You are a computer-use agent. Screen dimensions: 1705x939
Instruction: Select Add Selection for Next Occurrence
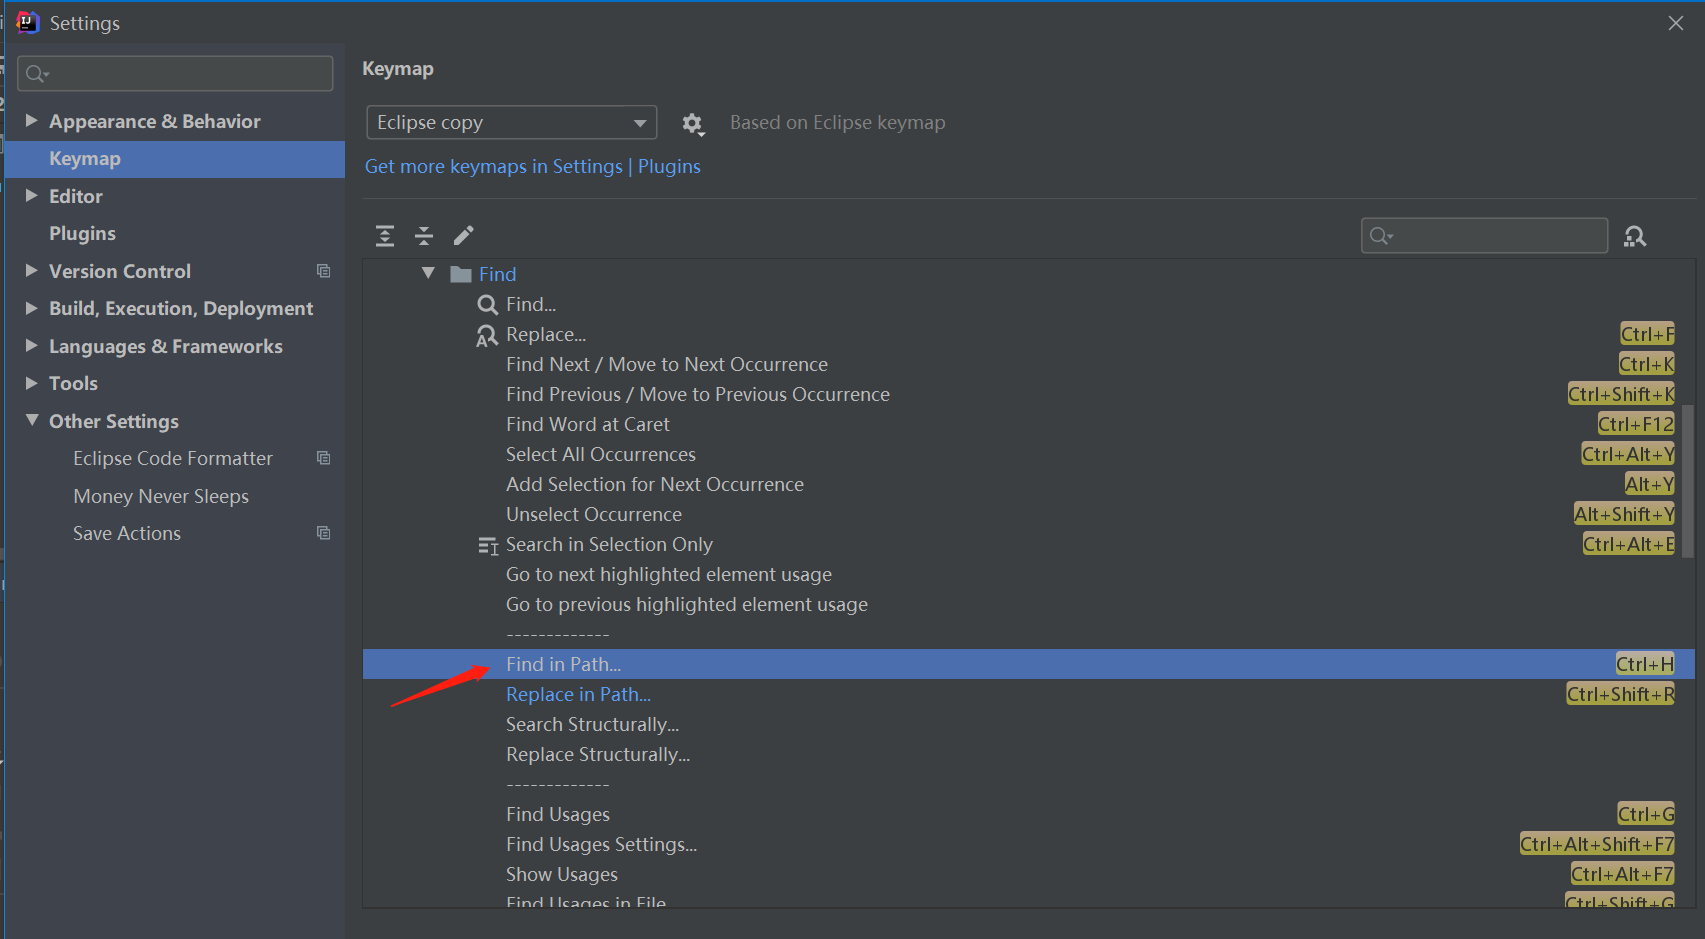655,484
